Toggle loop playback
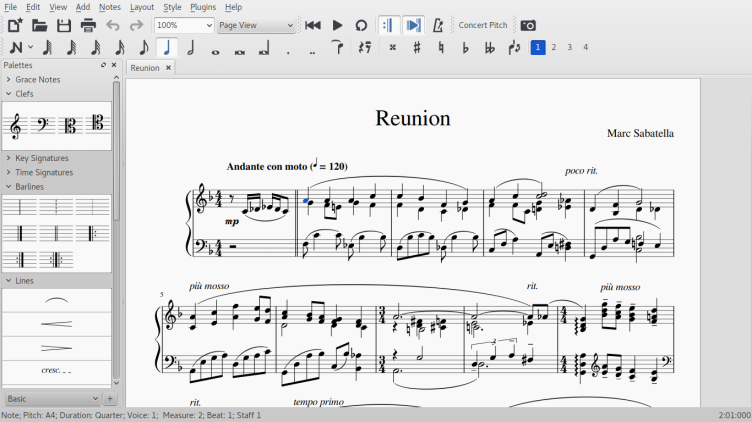Screen dimensions: 752x422 click(x=361, y=25)
